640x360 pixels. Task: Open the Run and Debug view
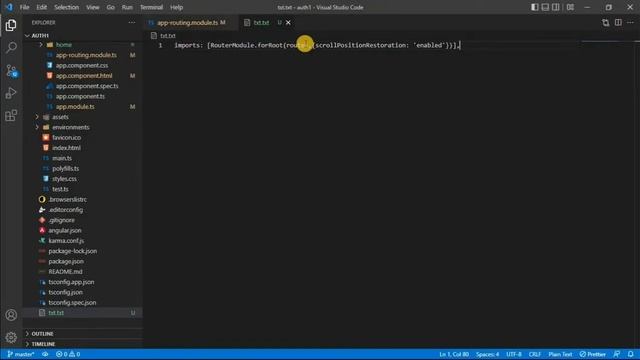point(11,93)
